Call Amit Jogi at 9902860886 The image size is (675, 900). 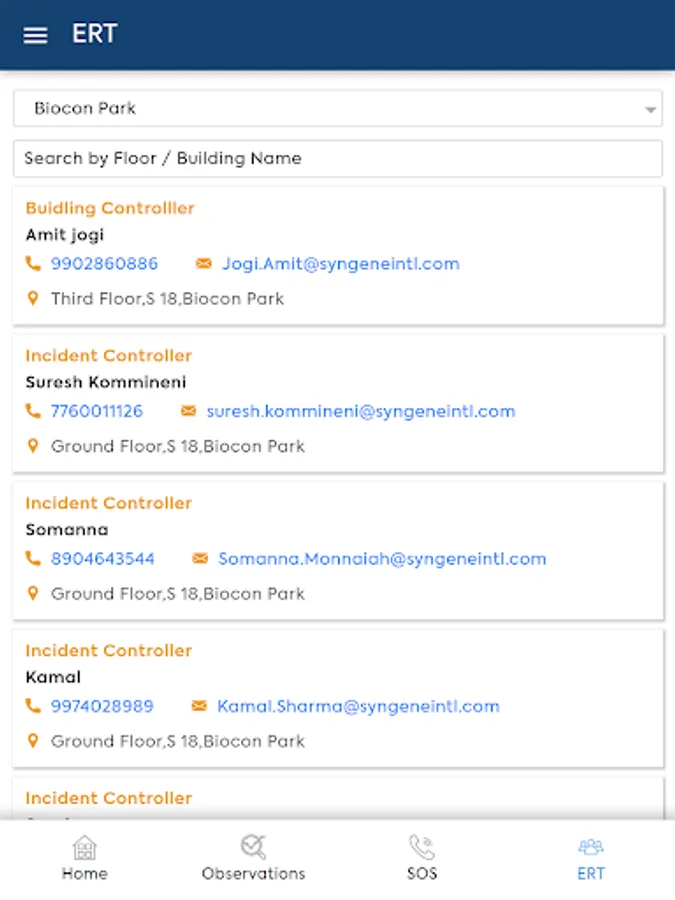(x=104, y=264)
